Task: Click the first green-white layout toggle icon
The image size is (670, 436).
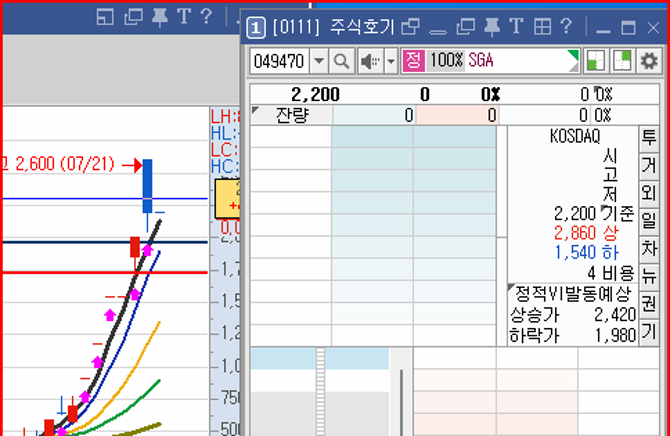Action: click(596, 61)
